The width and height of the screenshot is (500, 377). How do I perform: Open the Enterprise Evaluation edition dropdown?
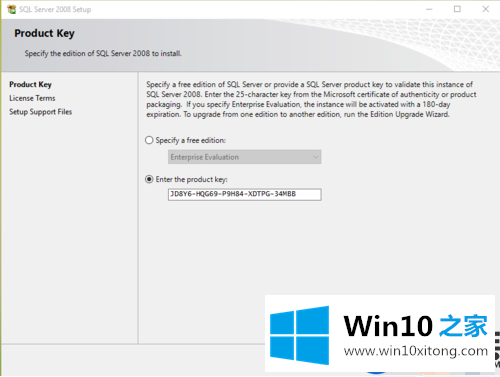(x=245, y=157)
